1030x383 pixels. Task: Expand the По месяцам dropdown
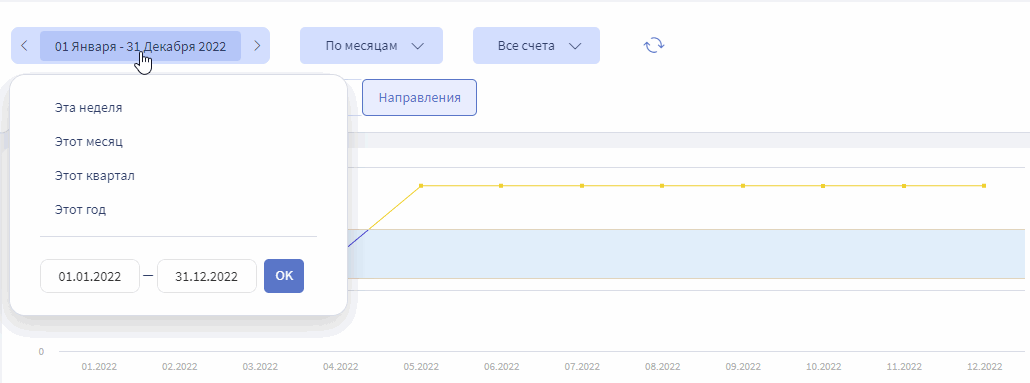point(371,45)
